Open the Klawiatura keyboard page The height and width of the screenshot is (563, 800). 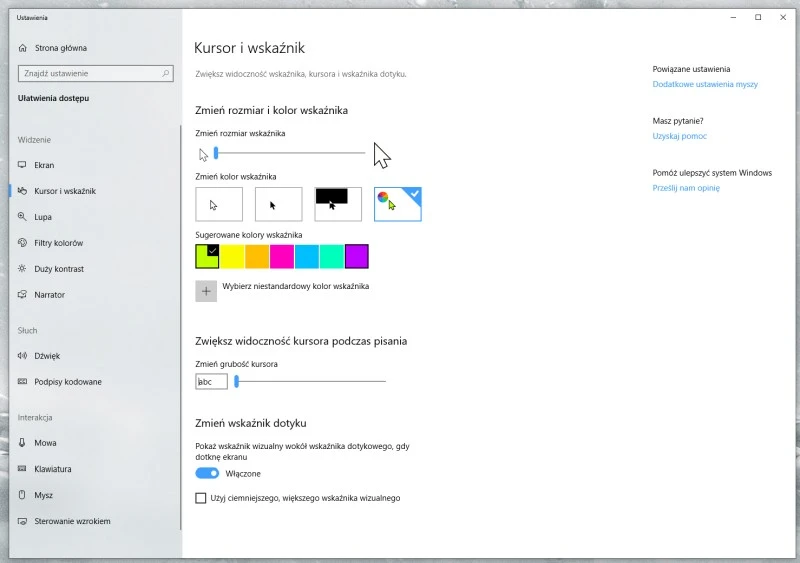[52, 469]
